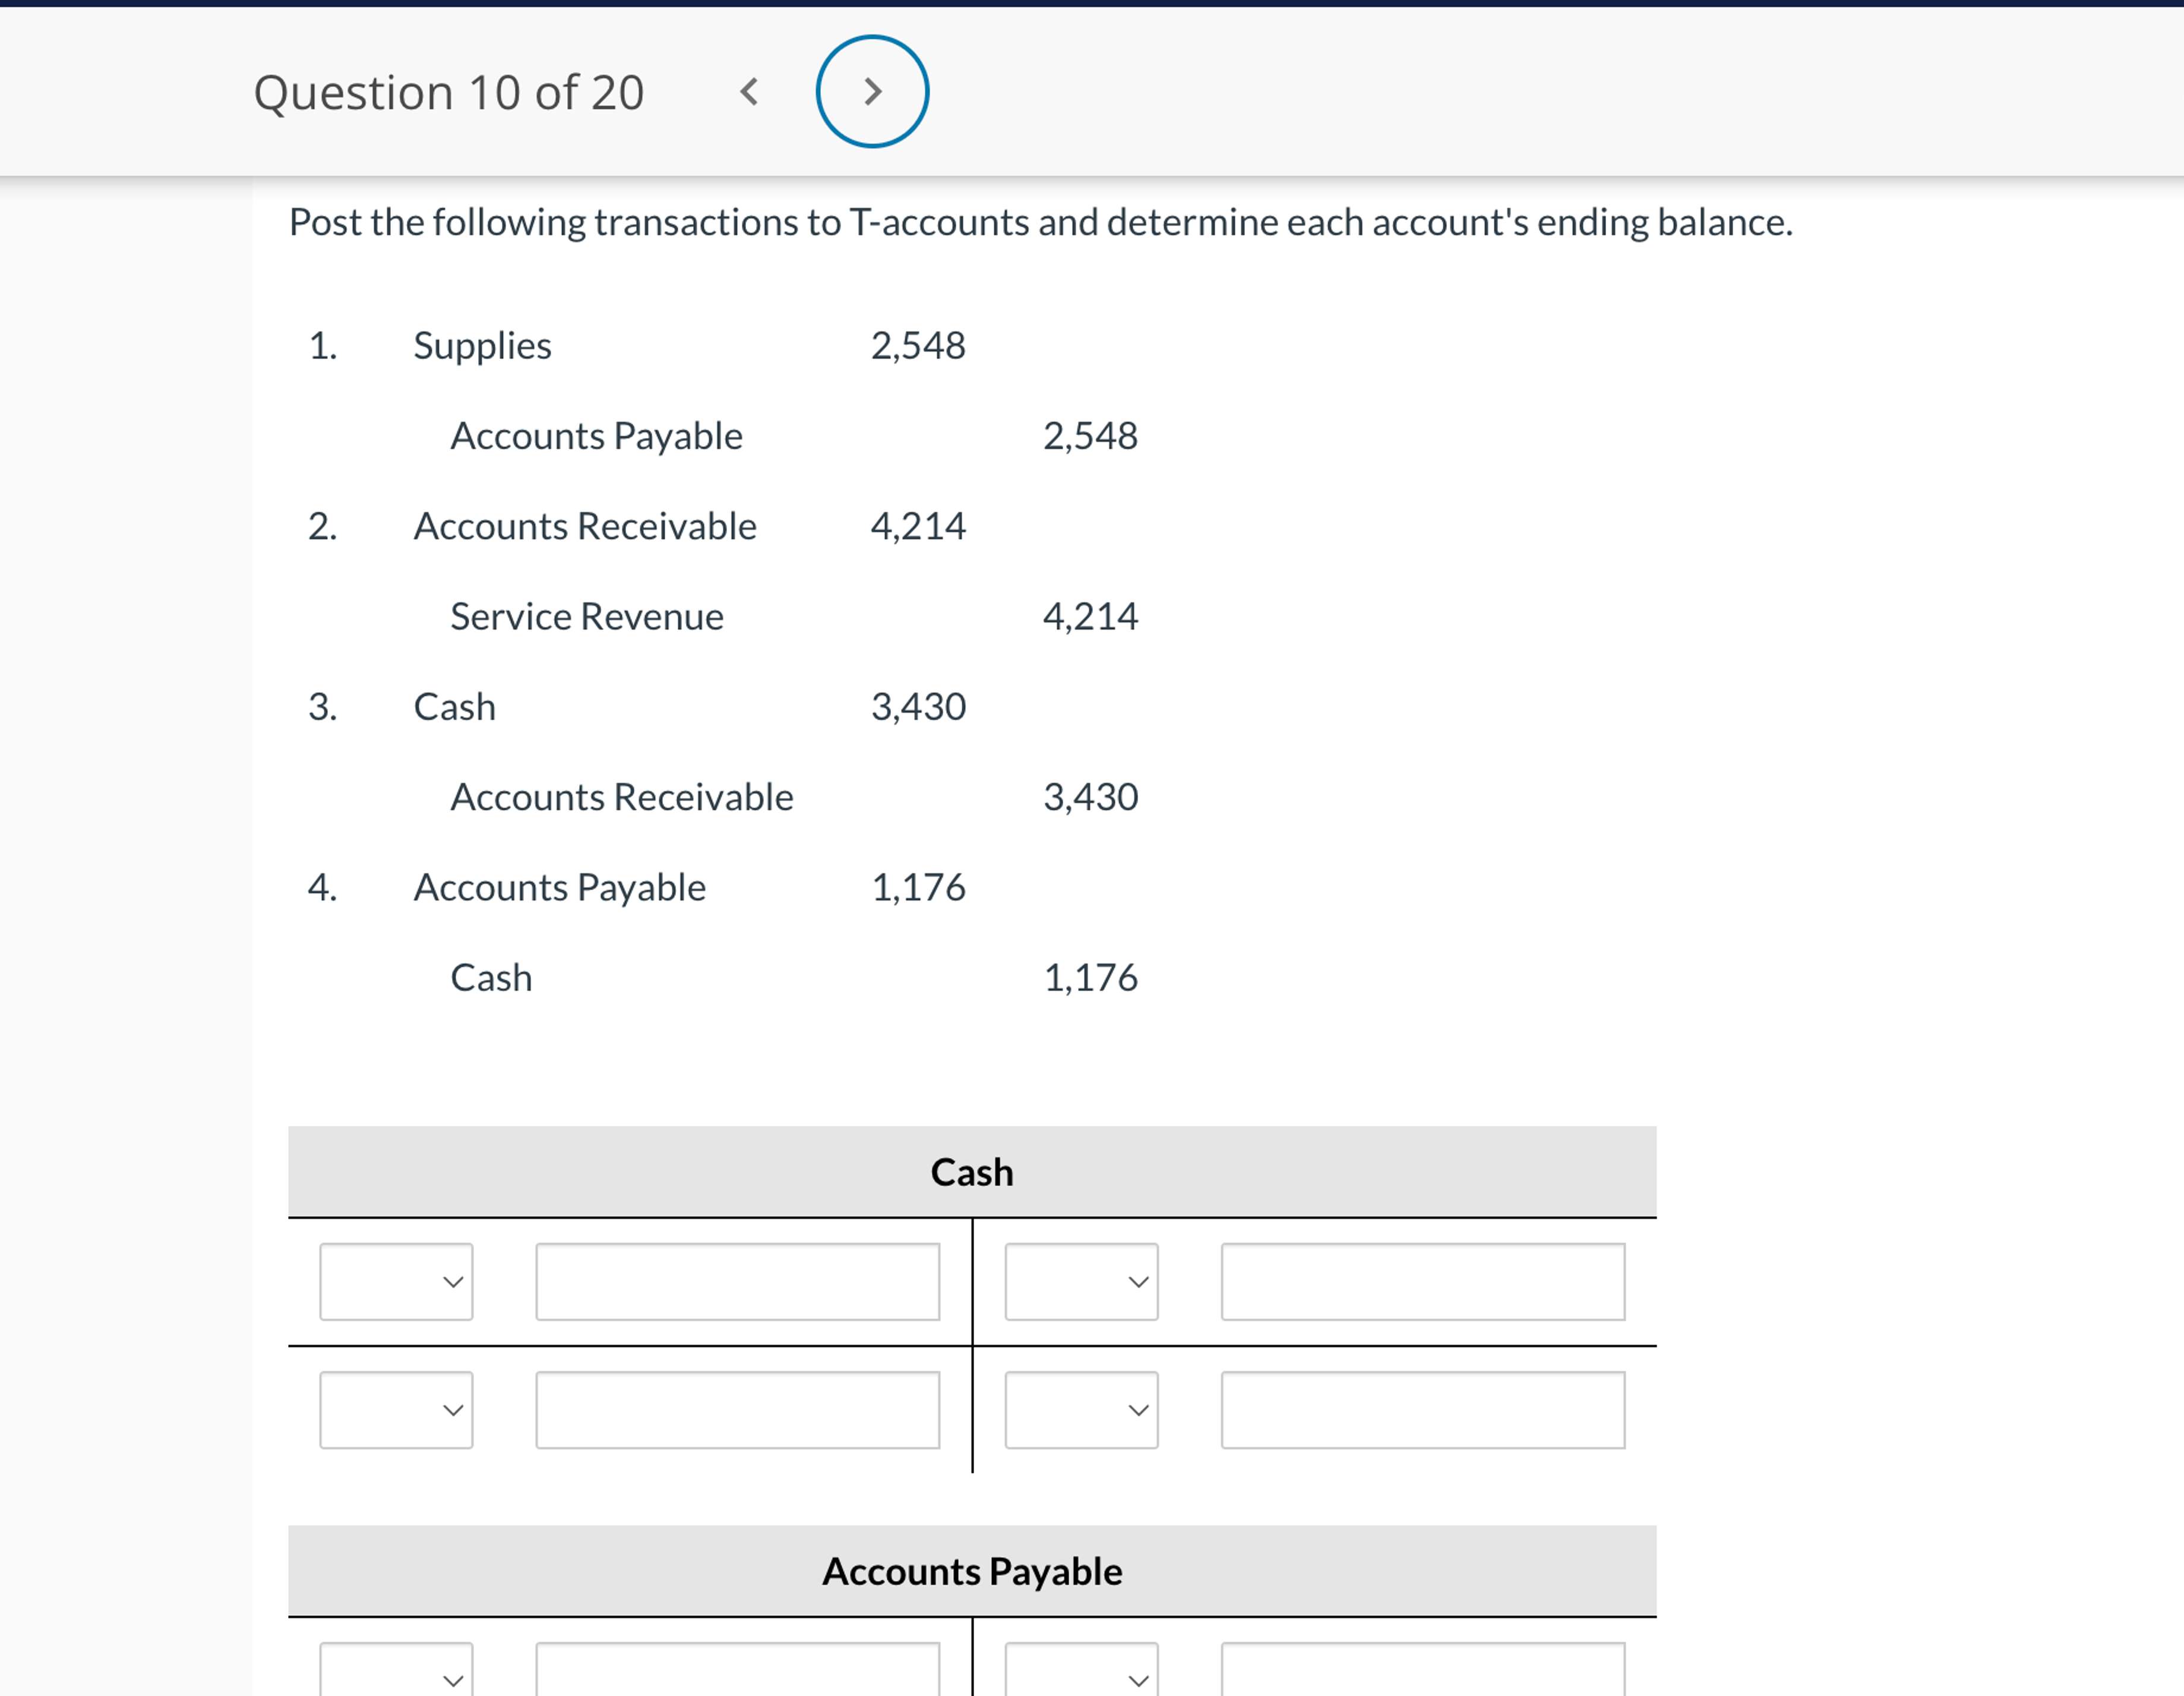Click the 'Service Revenue' credit entry
This screenshot has height=1696, width=2184.
[x=587, y=617]
